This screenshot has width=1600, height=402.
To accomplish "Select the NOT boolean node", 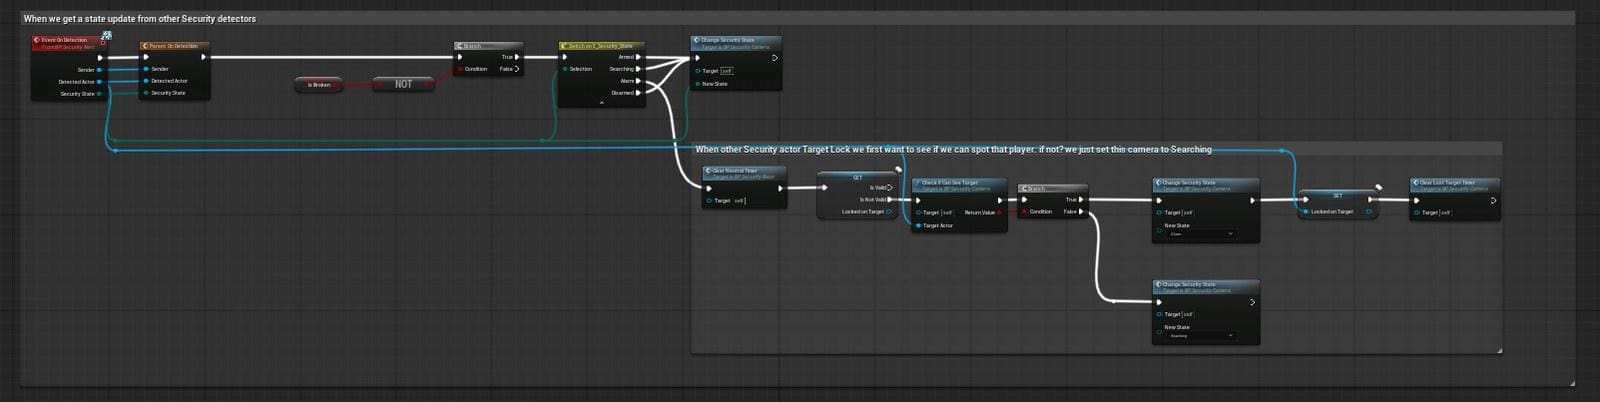I will pos(403,84).
